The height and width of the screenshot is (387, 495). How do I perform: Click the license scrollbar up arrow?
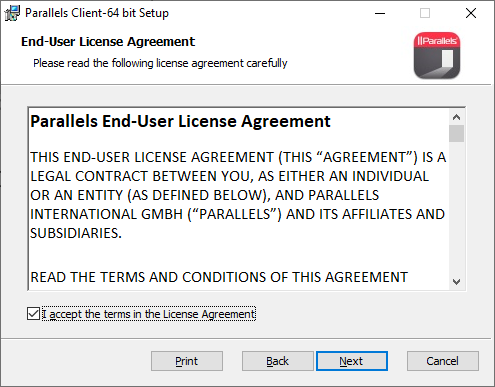pos(456,117)
